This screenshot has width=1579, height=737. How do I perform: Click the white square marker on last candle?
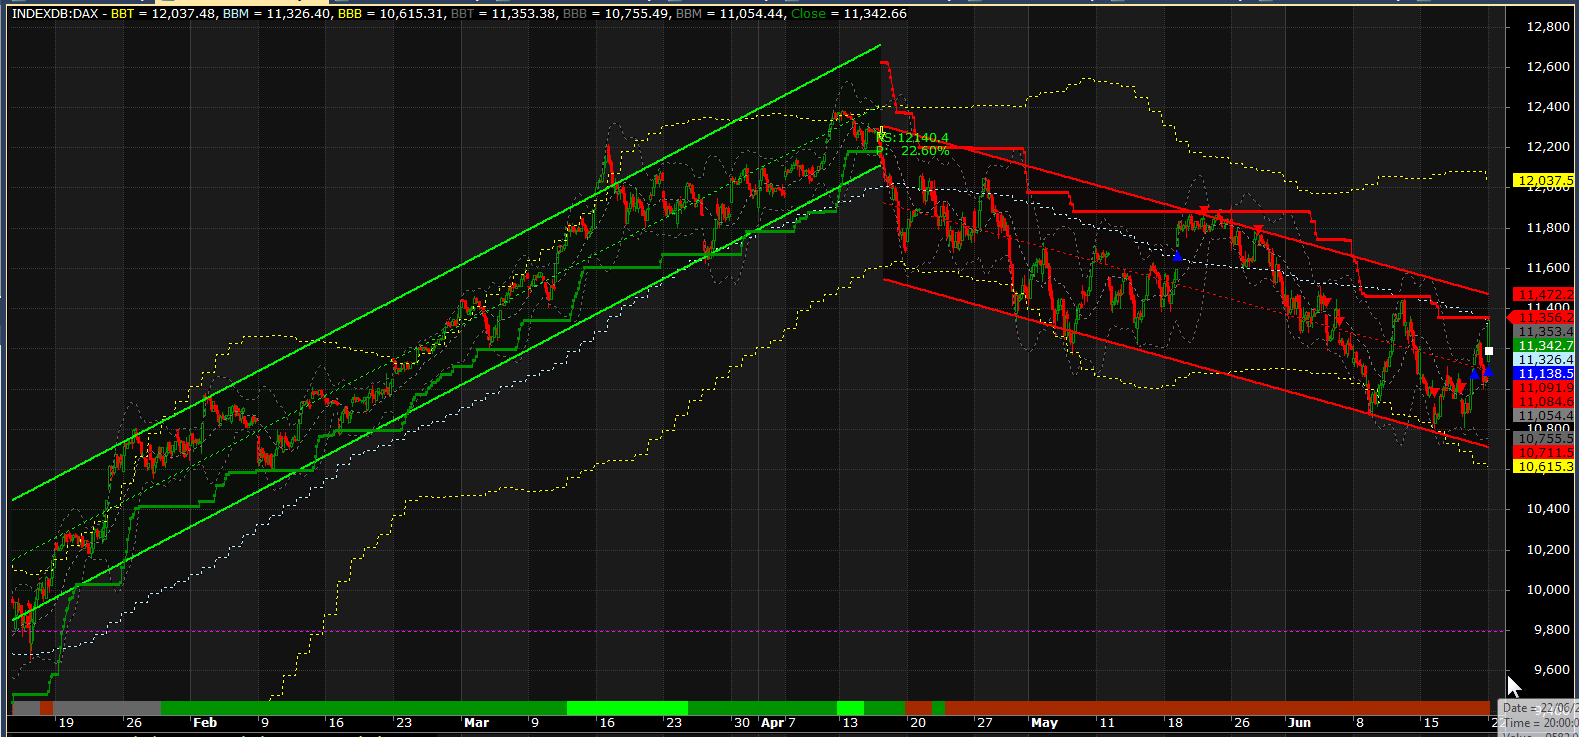pyautogui.click(x=1489, y=351)
